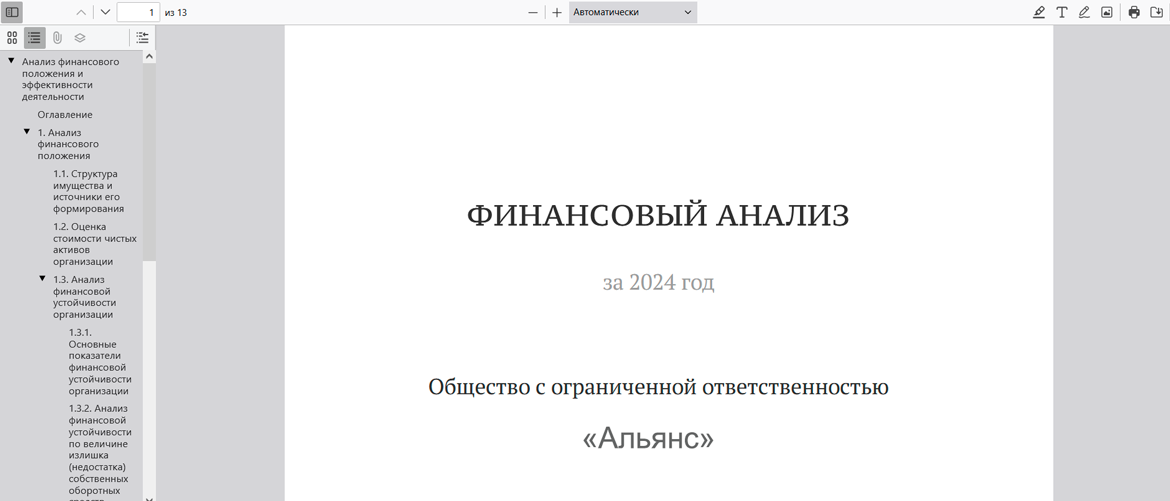1170x501 pixels.
Task: Print the document
Action: coord(1134,12)
